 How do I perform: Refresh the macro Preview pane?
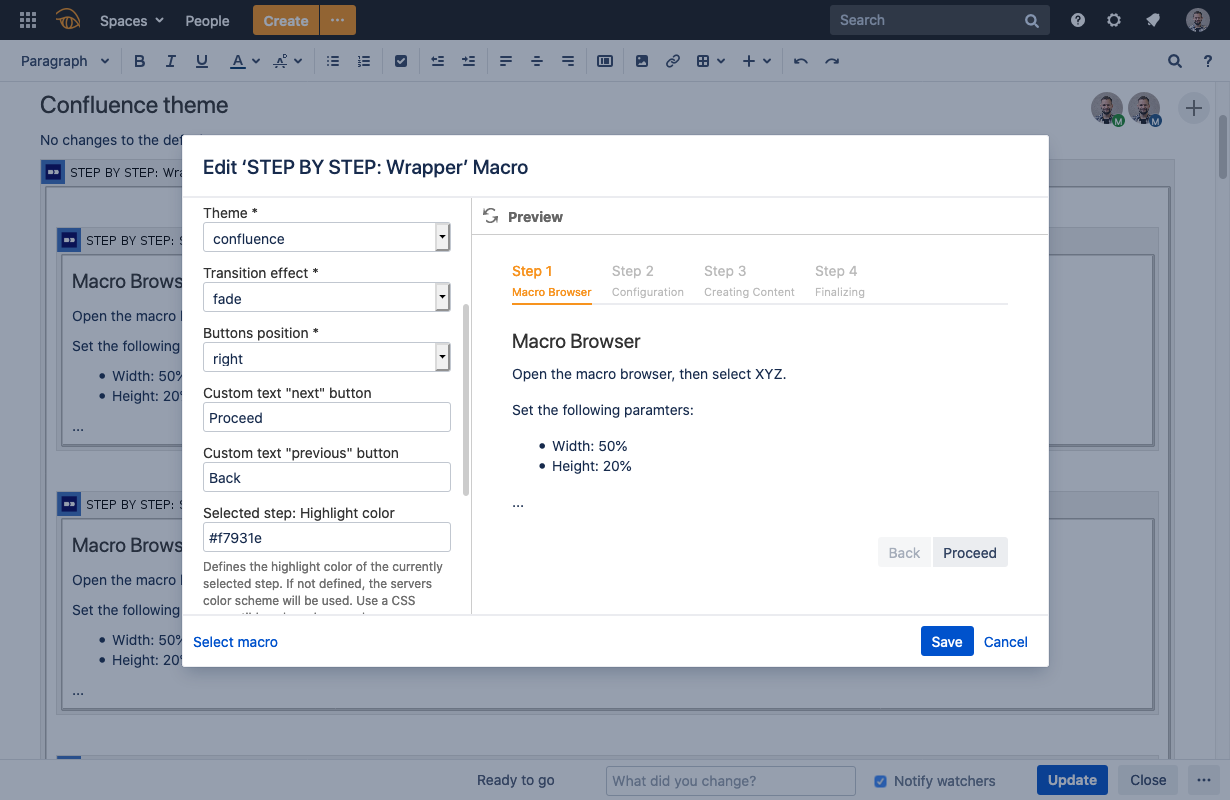coord(490,215)
